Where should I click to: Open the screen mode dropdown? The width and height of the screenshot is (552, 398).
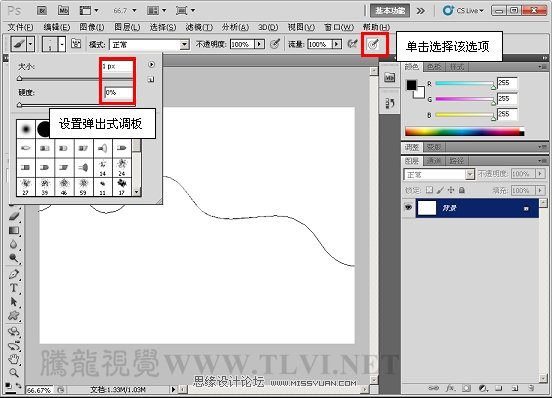pyautogui.click(x=185, y=11)
